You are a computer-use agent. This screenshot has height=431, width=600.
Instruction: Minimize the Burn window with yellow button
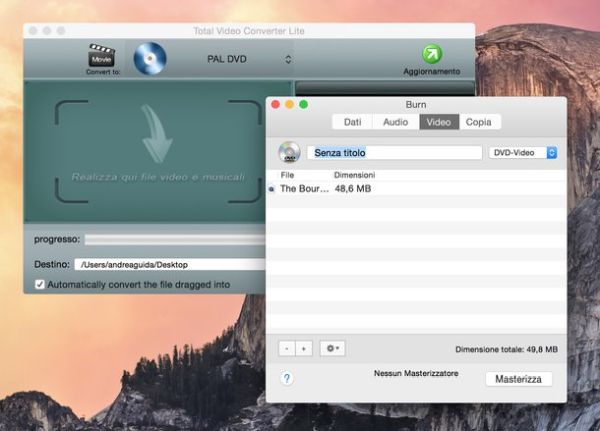[x=289, y=104]
